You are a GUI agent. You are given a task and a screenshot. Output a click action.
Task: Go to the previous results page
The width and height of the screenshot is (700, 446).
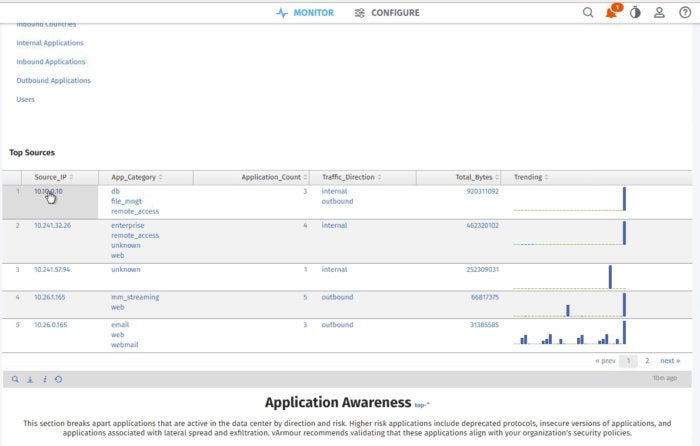click(x=605, y=361)
